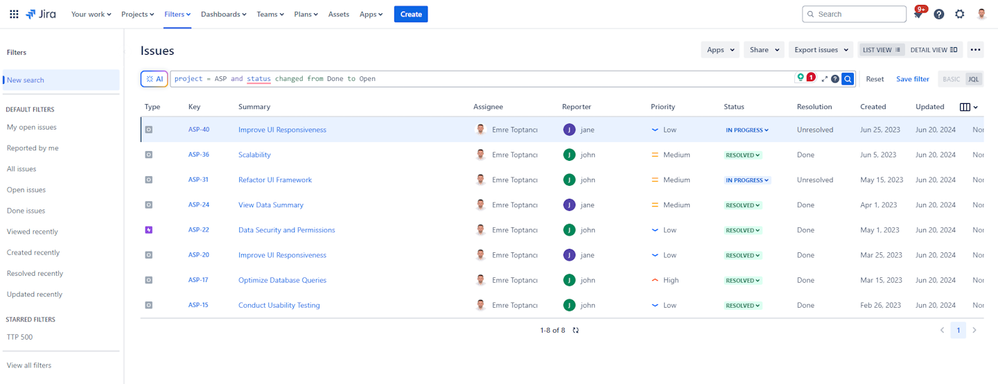Open JQL syntax help icon in query bar
998x384 pixels.
835,79
